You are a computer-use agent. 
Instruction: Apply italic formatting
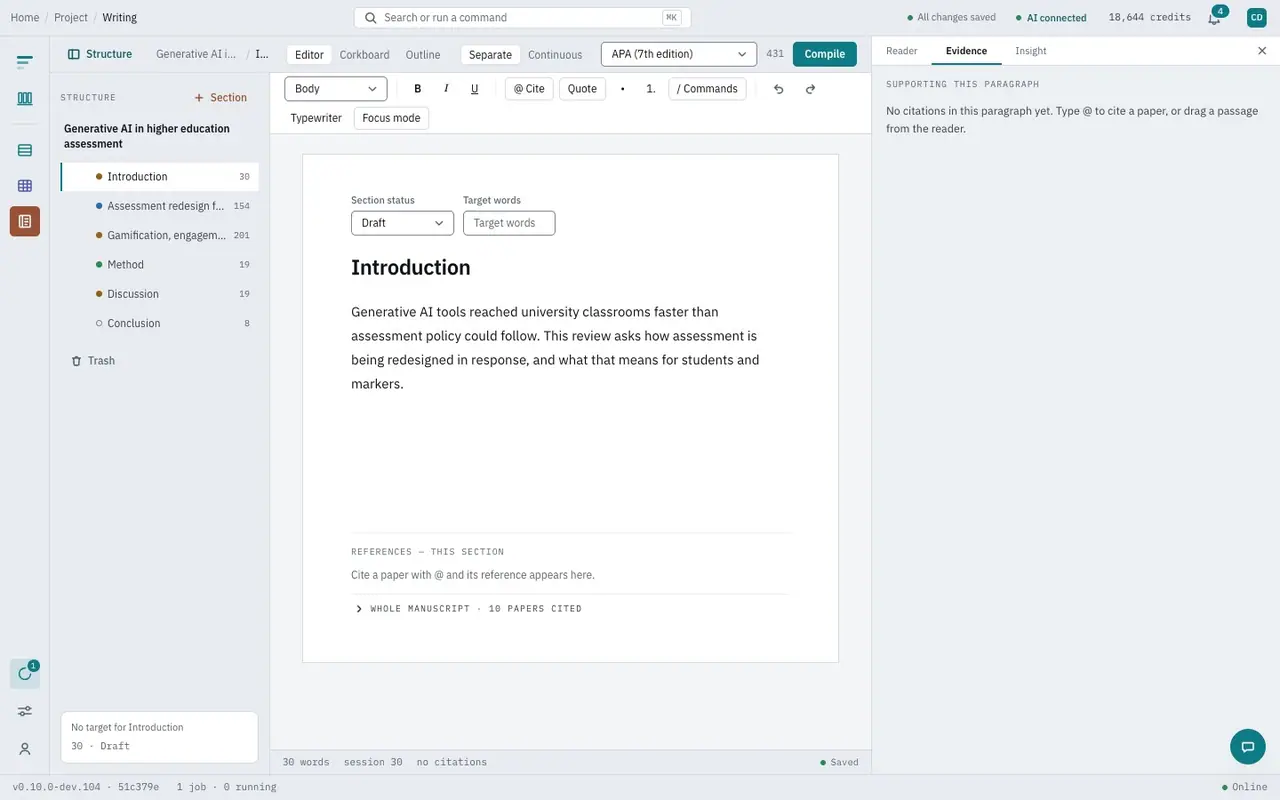point(446,89)
